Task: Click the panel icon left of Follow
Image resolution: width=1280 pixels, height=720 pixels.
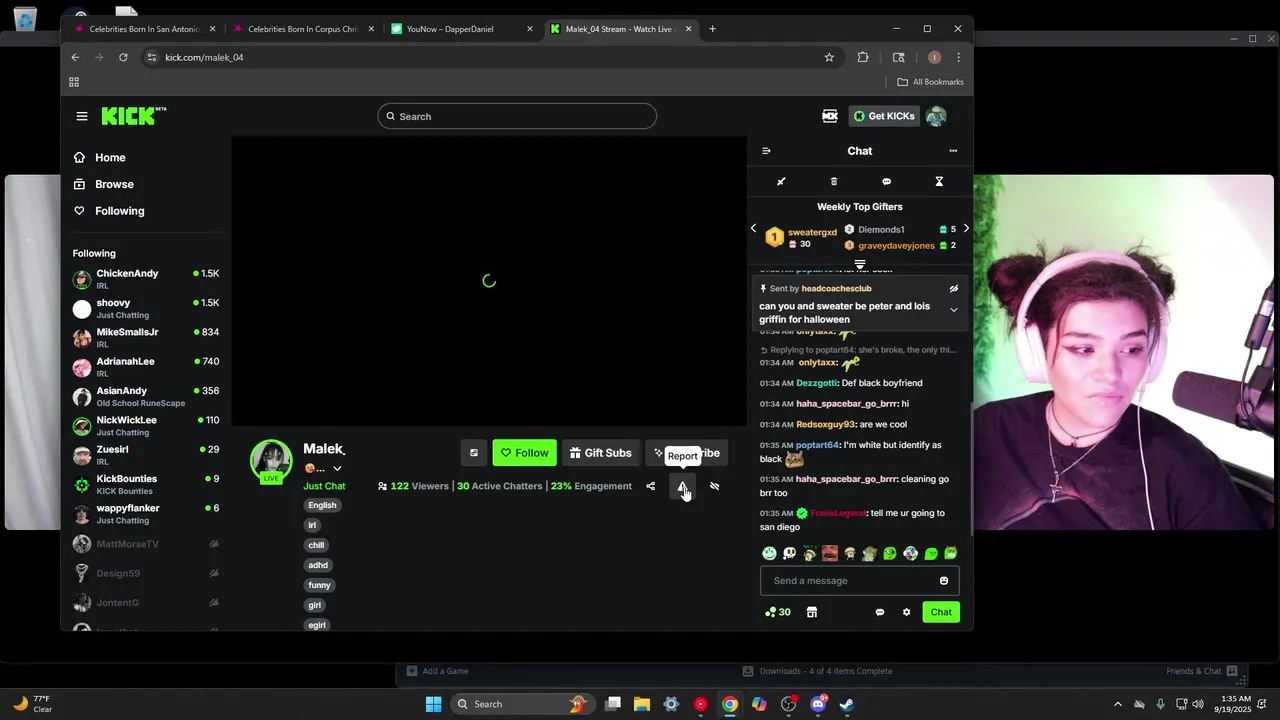Action: pyautogui.click(x=474, y=453)
